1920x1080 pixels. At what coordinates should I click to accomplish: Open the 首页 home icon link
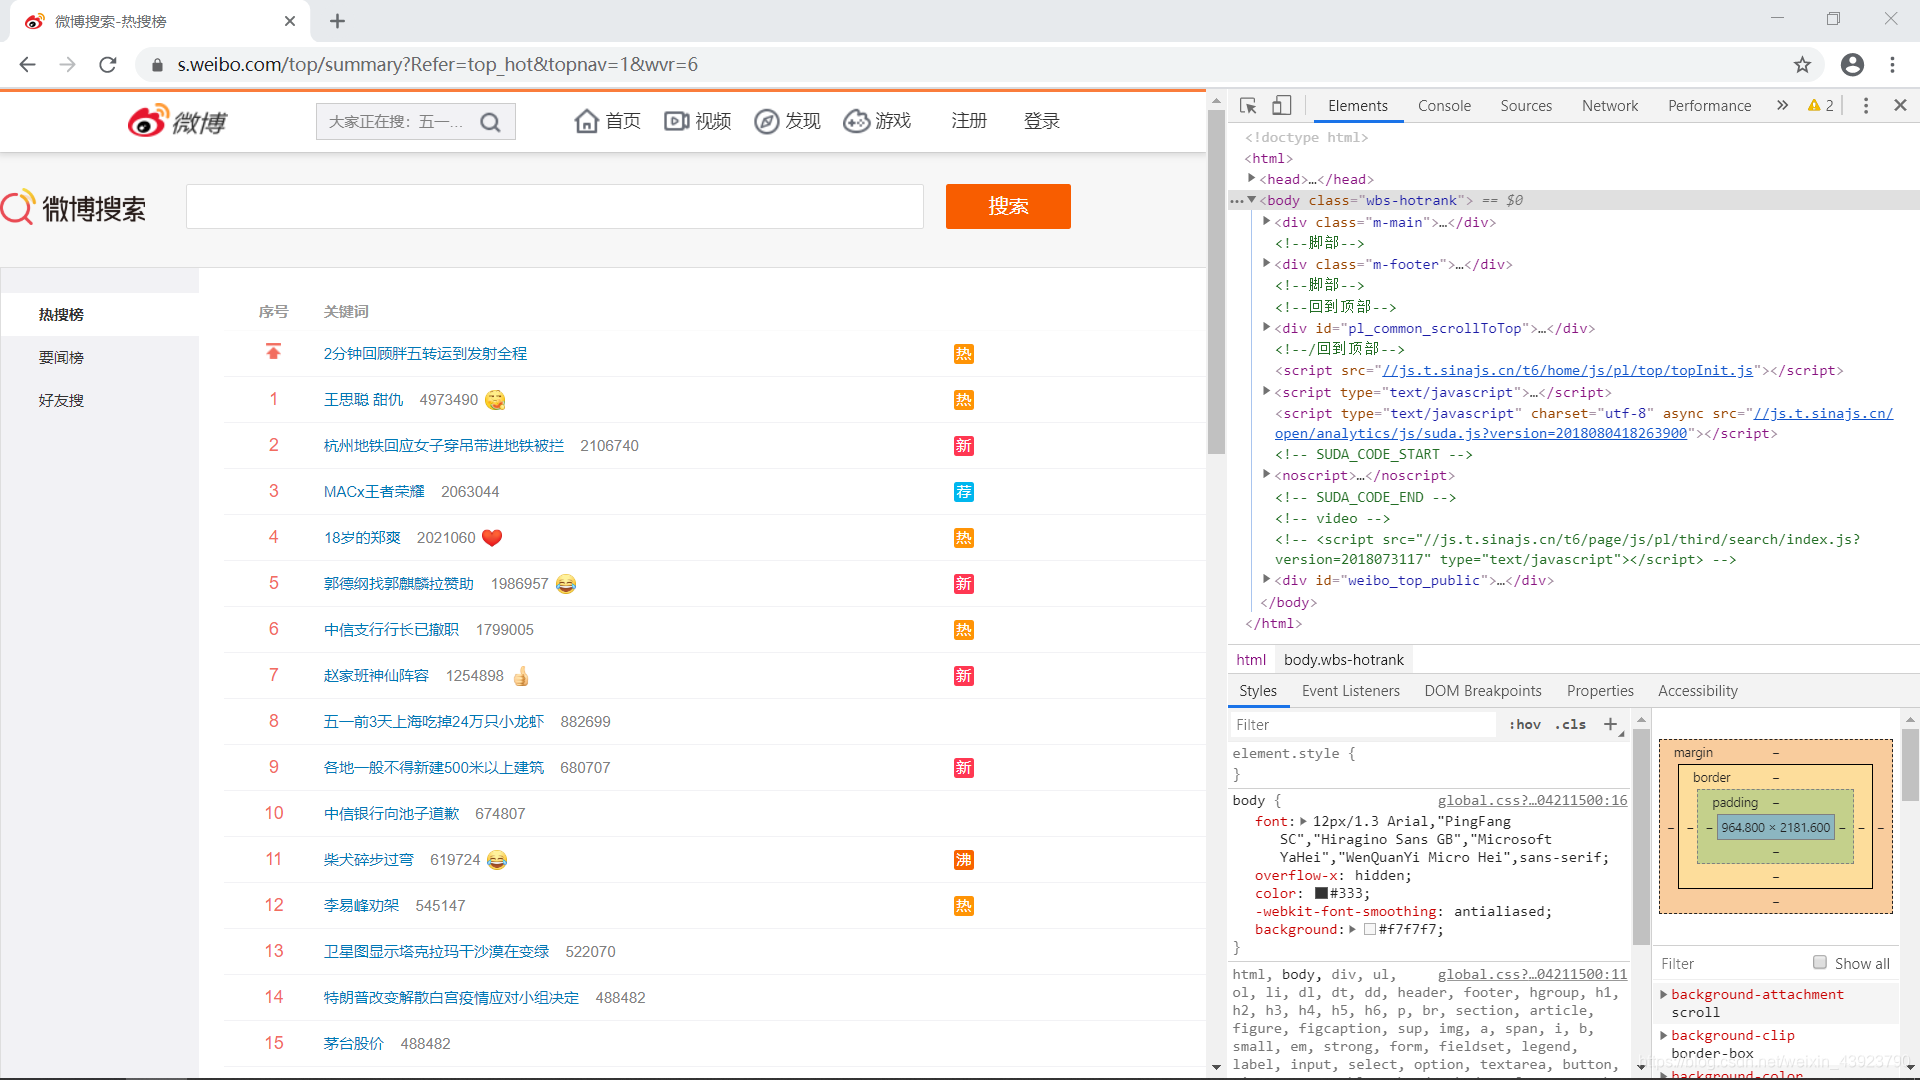607,121
